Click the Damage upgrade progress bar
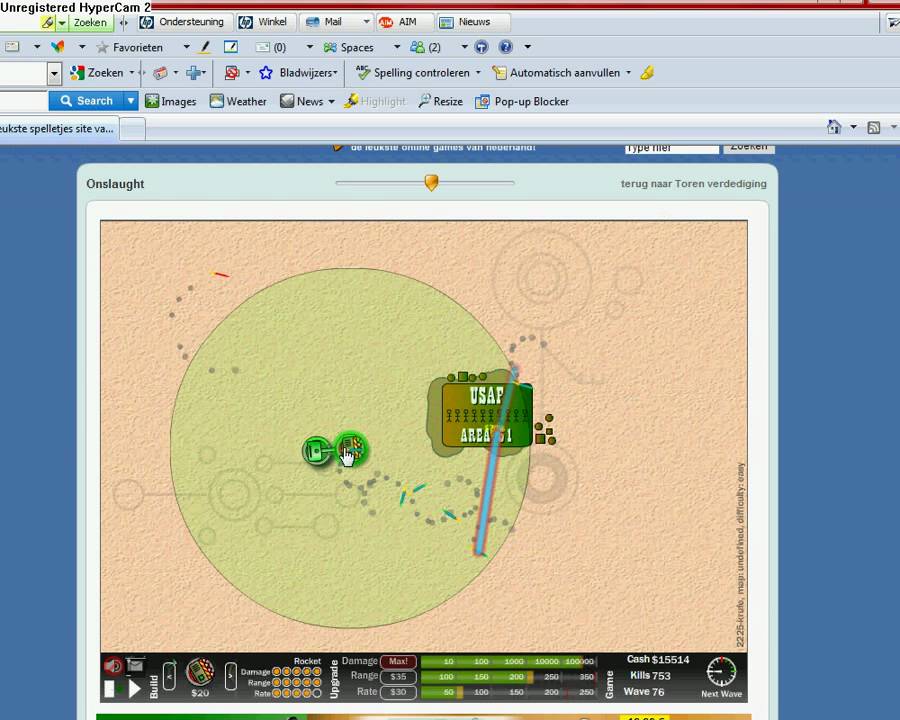The image size is (900, 720). (509, 661)
